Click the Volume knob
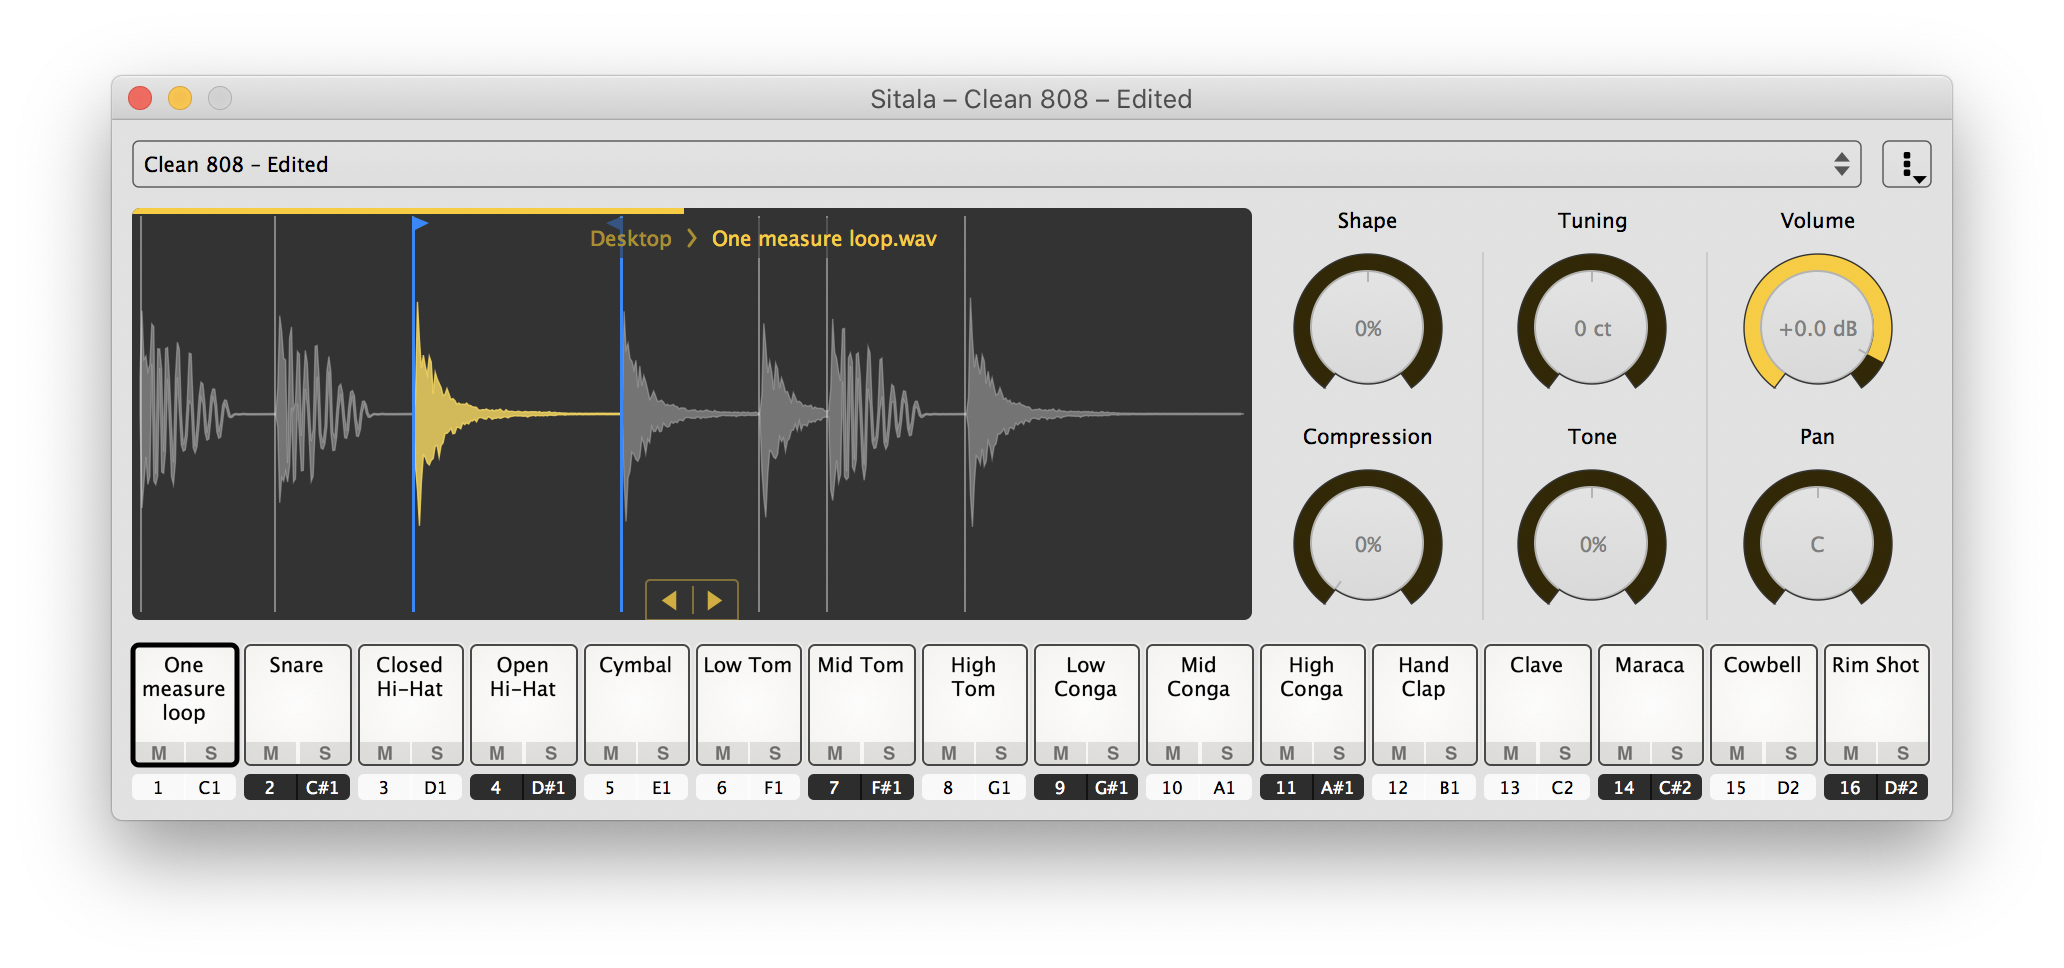The width and height of the screenshot is (2064, 968). [x=1817, y=326]
